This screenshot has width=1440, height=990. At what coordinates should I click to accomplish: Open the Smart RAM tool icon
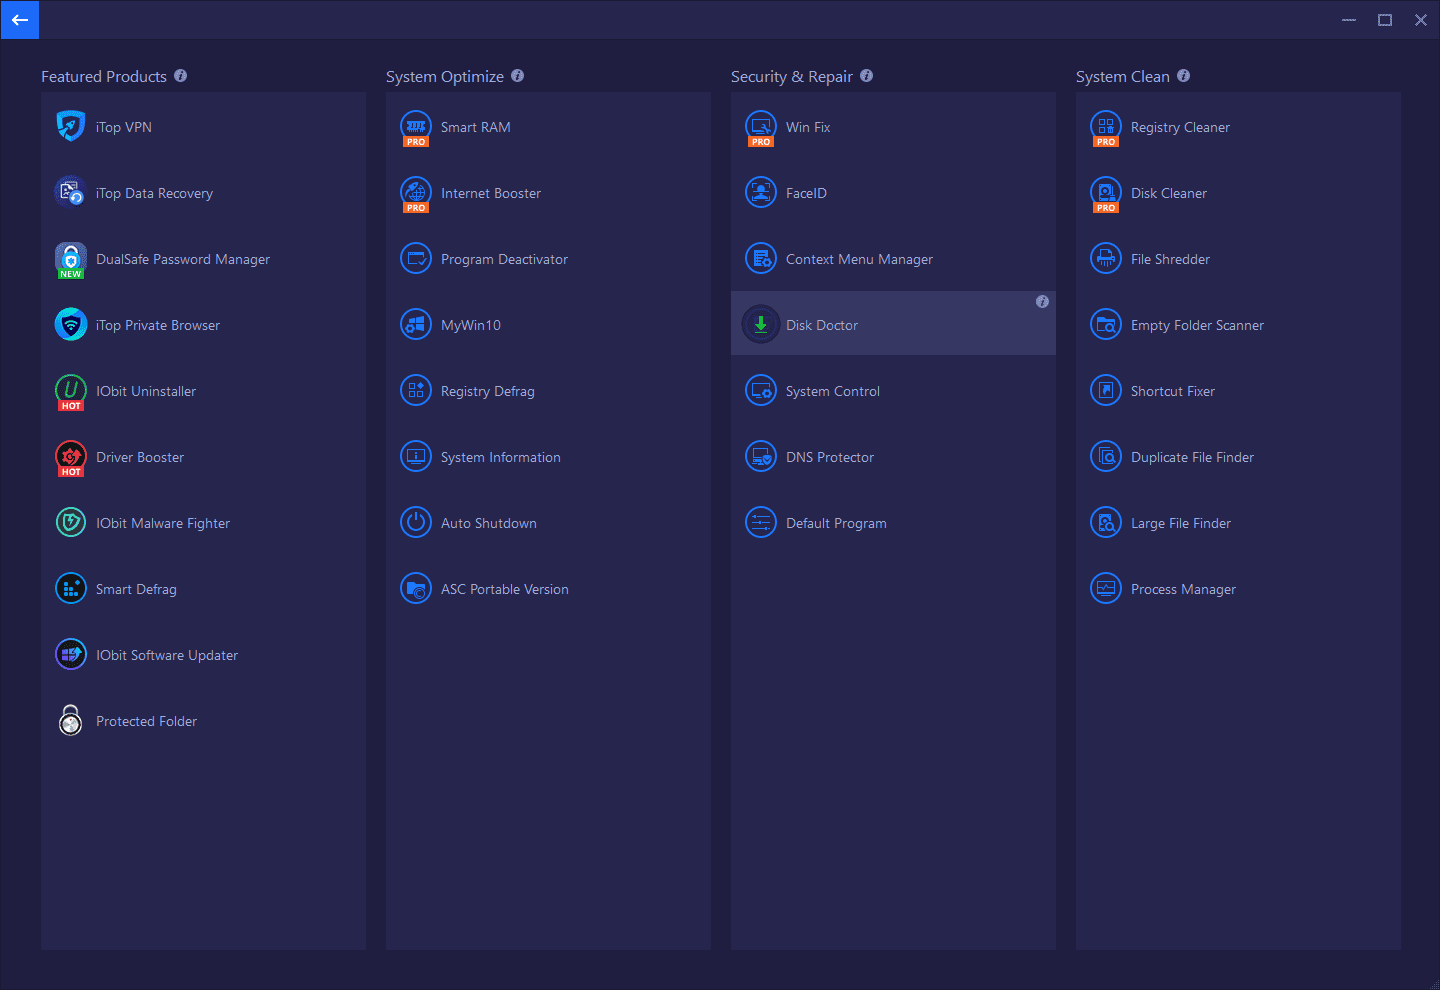click(416, 127)
